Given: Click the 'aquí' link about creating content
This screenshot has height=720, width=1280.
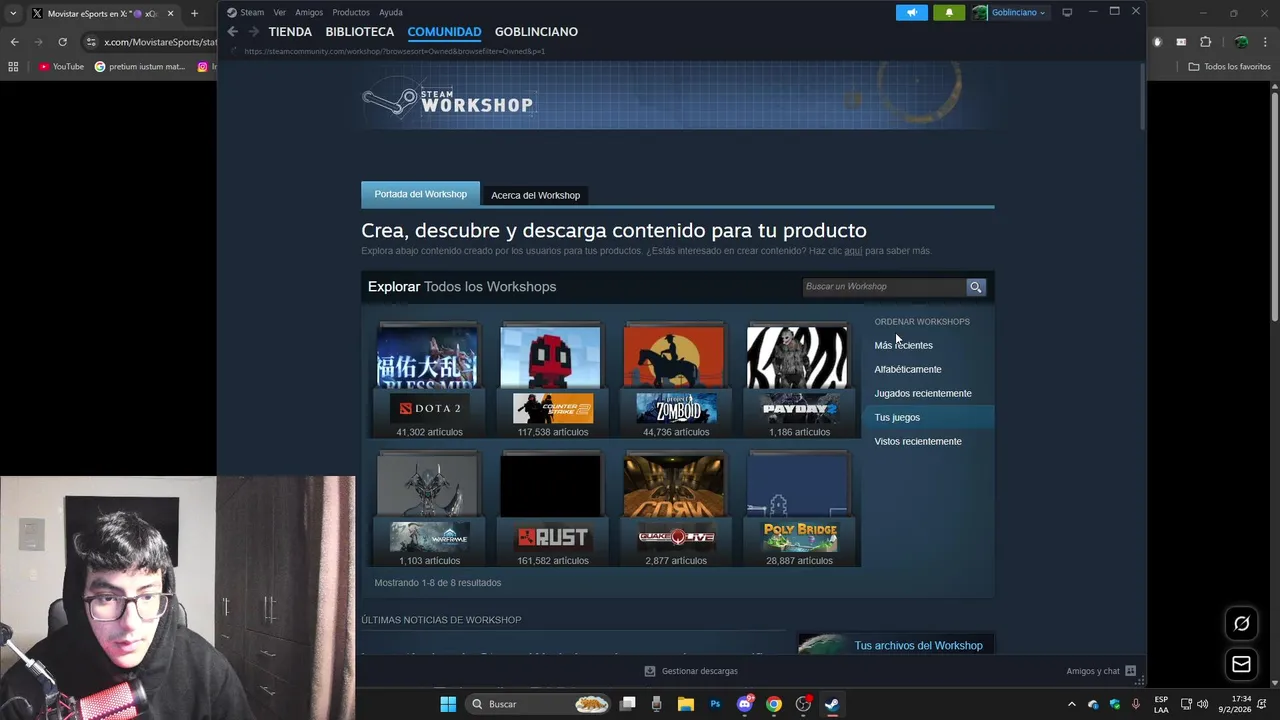Looking at the screenshot, I should pyautogui.click(x=853, y=251).
